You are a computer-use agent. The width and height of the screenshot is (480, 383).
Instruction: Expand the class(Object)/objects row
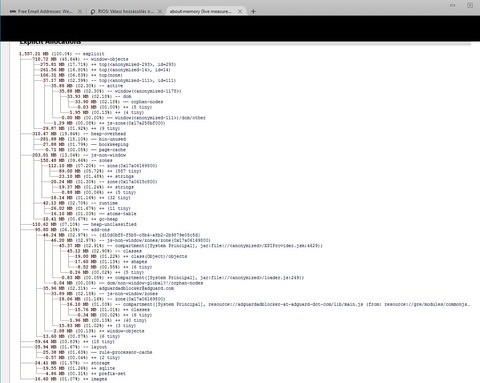point(131,256)
